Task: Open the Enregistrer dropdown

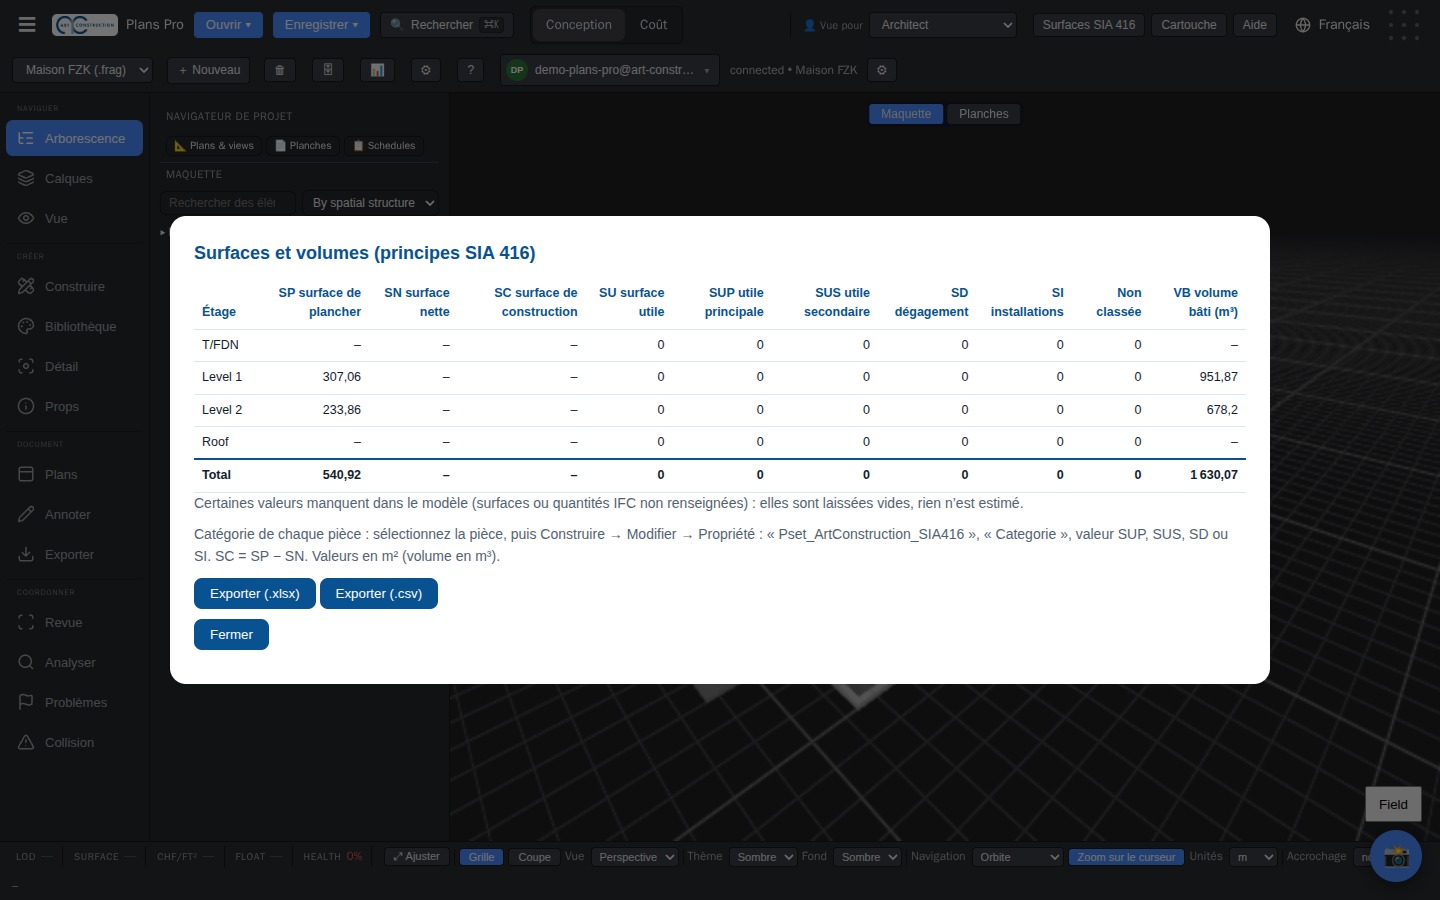Action: pos(321,25)
